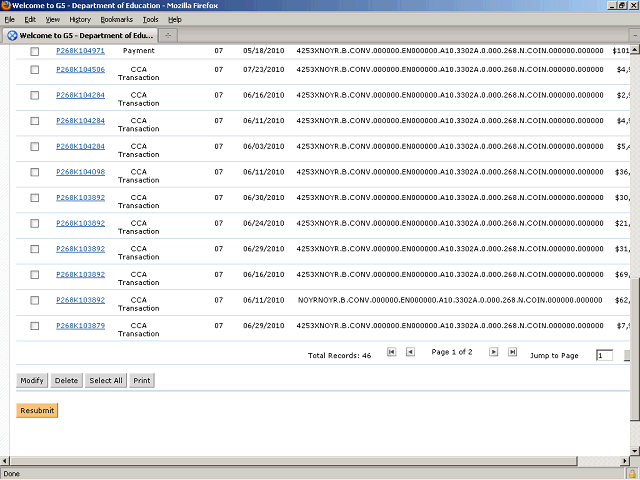Open the History menu
This screenshot has height=480, width=640.
[x=80, y=19]
